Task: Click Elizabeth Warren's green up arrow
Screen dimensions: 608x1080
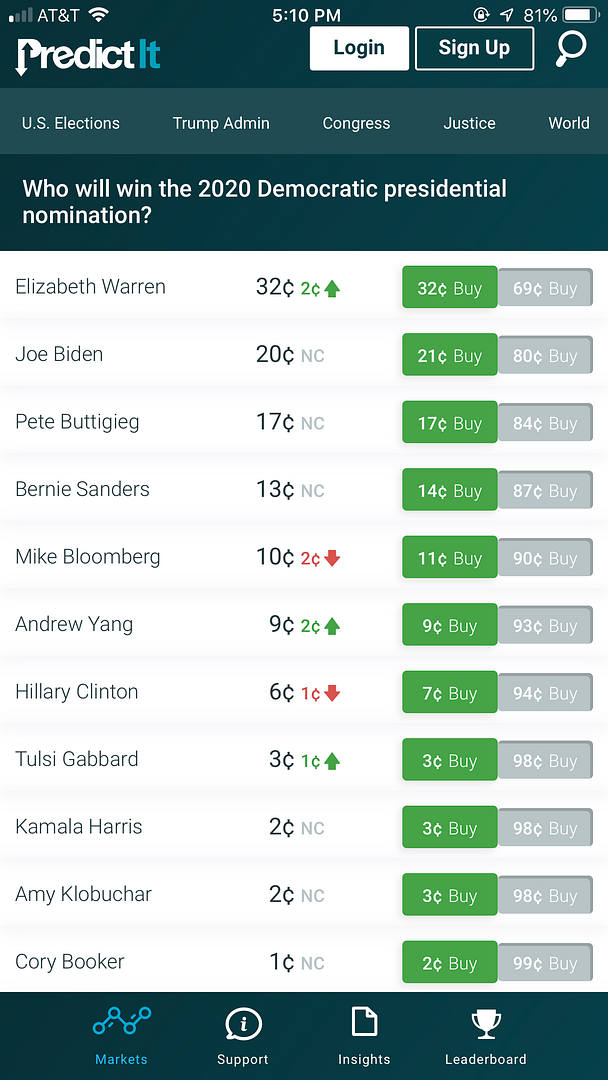Action: (333, 289)
